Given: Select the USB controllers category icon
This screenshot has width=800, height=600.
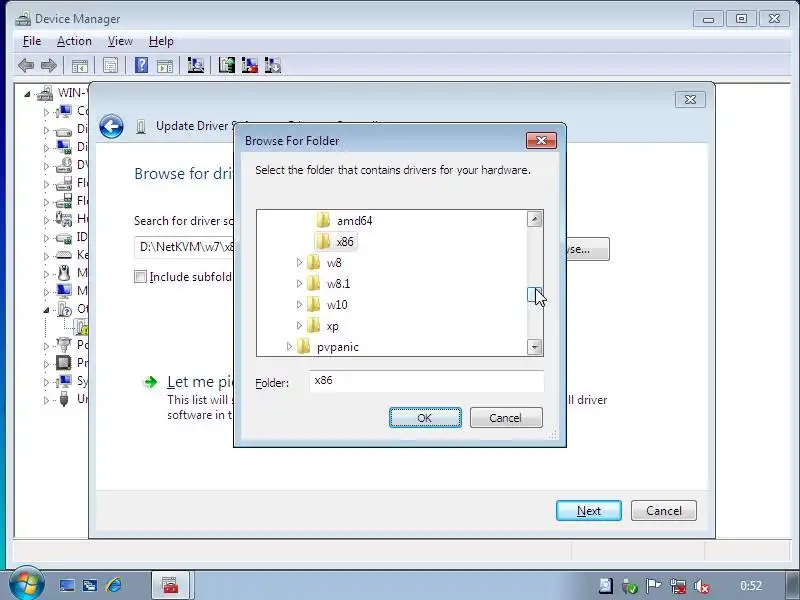Looking at the screenshot, I should (64, 398).
